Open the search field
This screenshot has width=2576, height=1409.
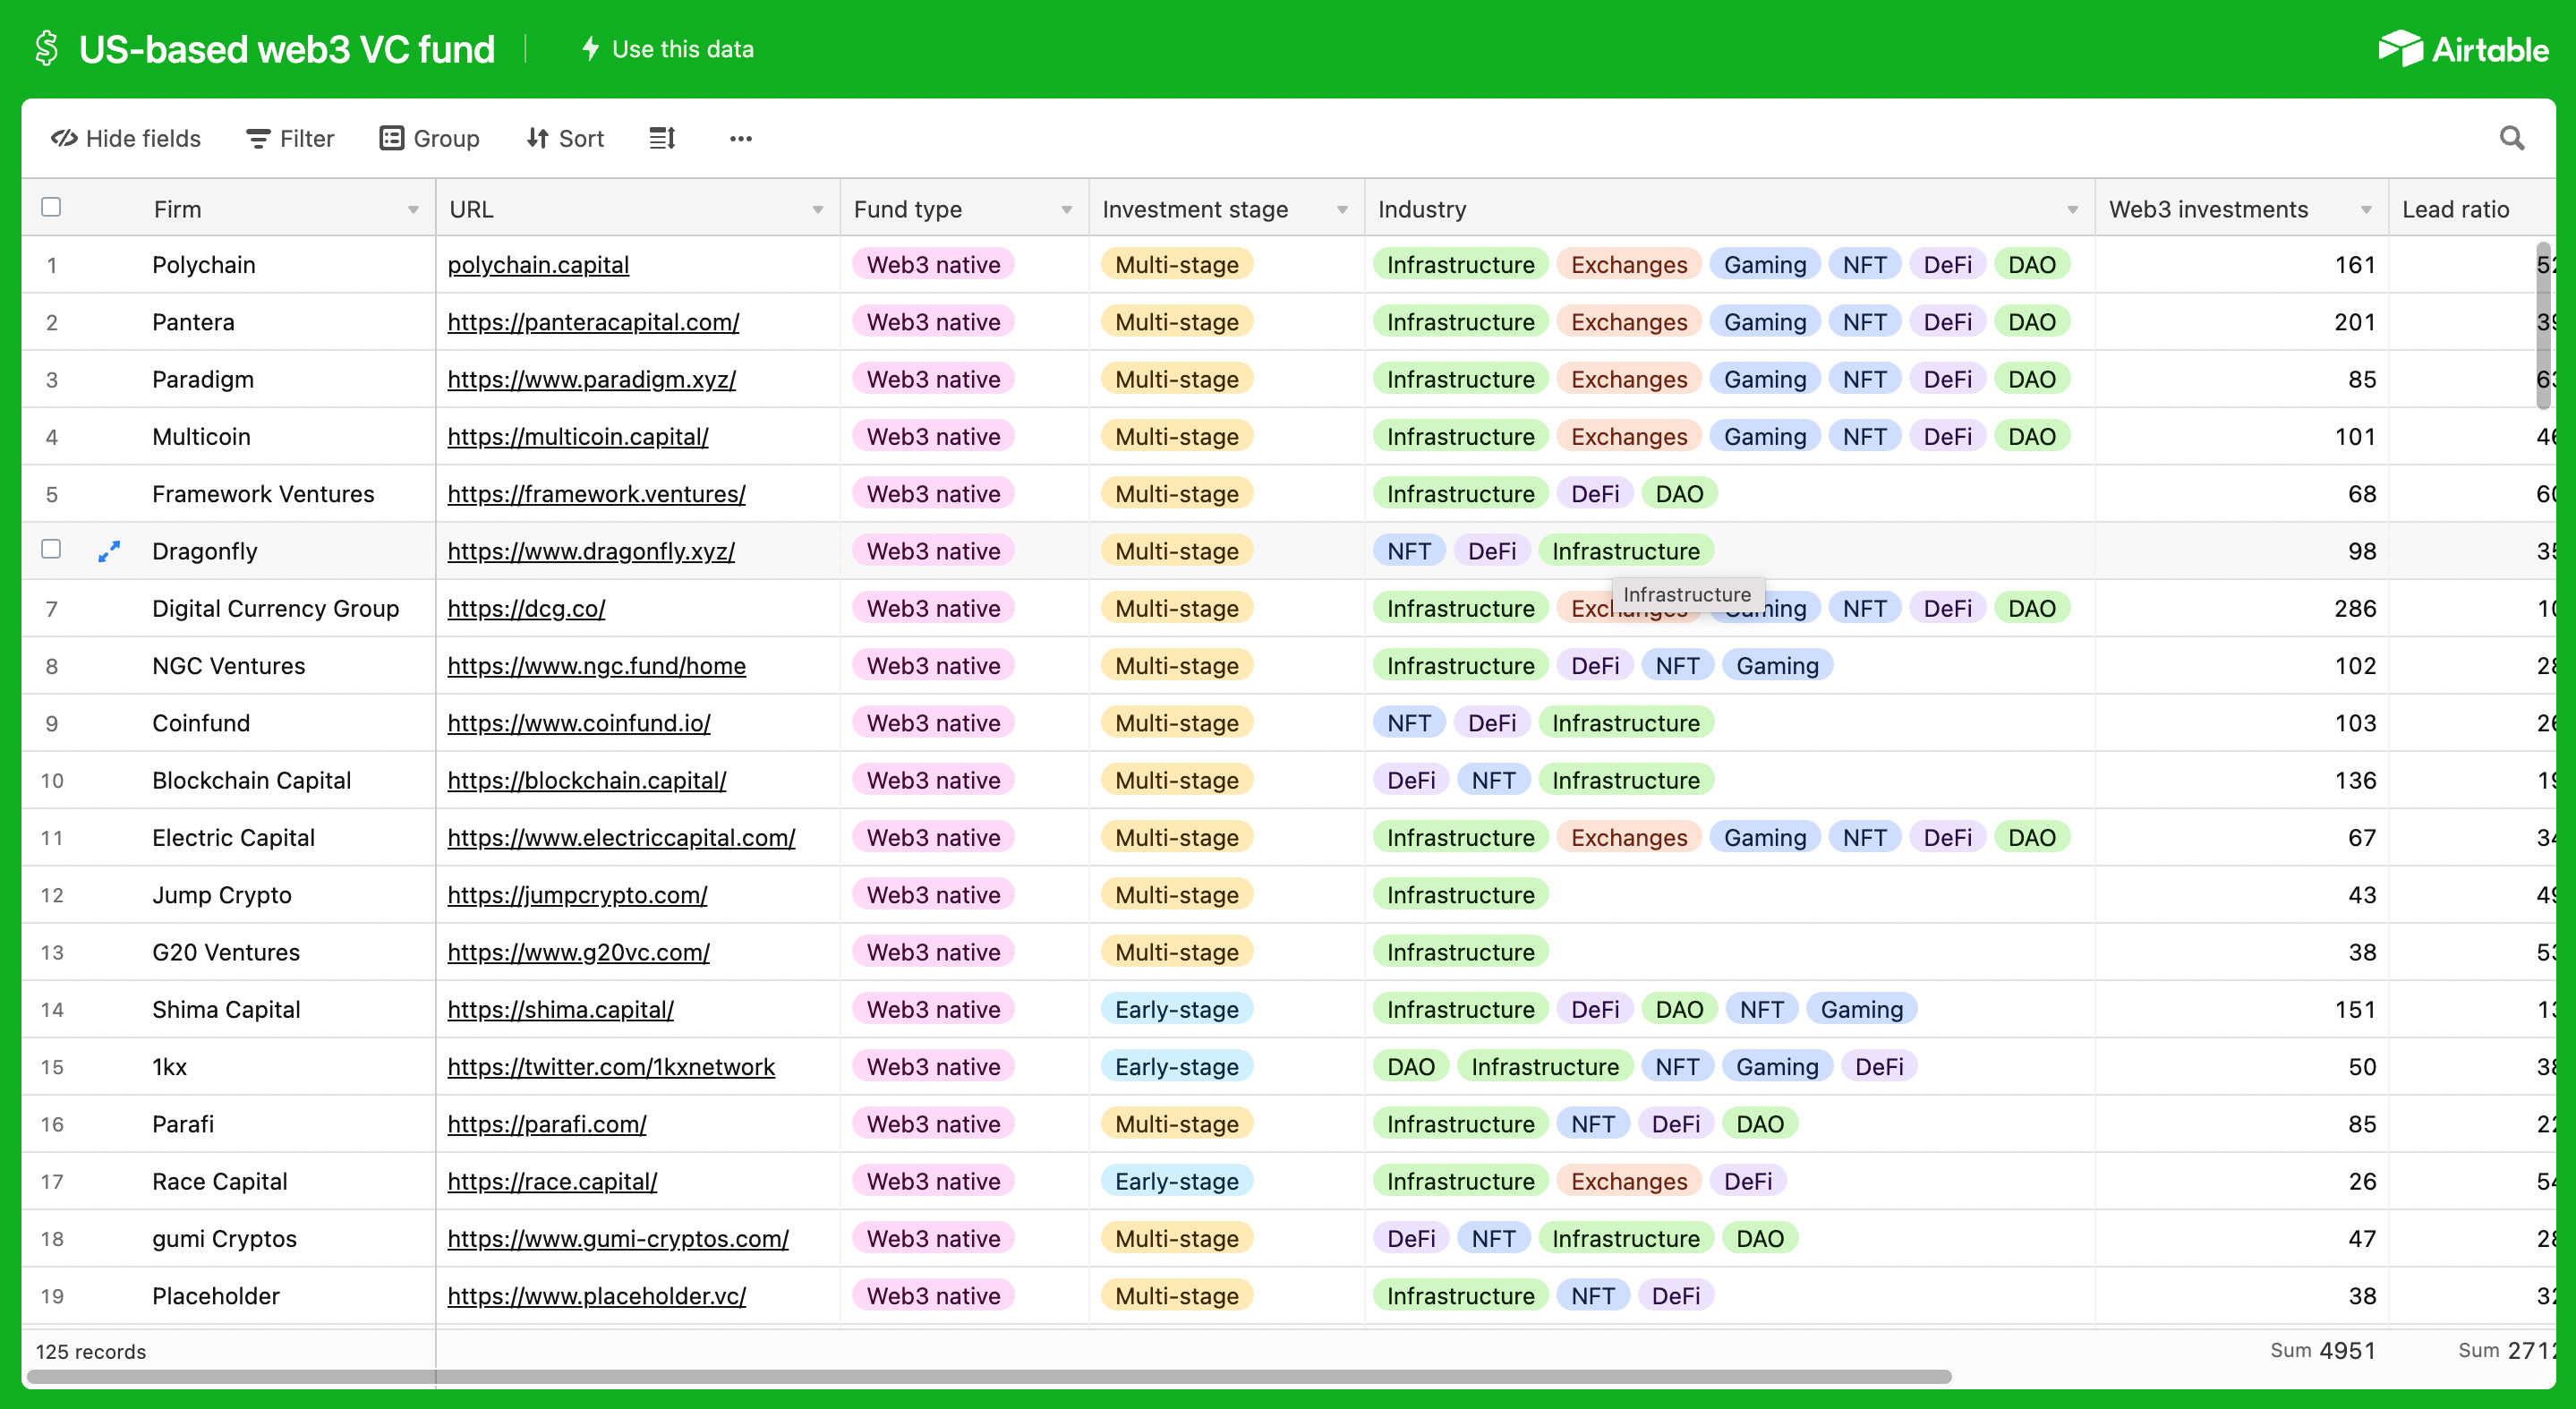coord(2511,138)
